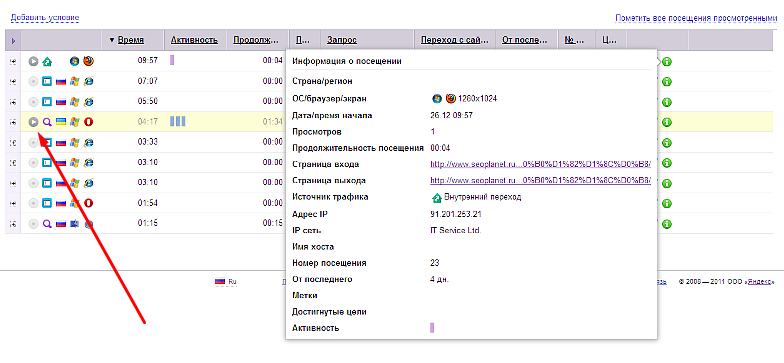Sort table by От после... column
The width and height of the screenshot is (784, 363).
pyautogui.click(x=525, y=40)
